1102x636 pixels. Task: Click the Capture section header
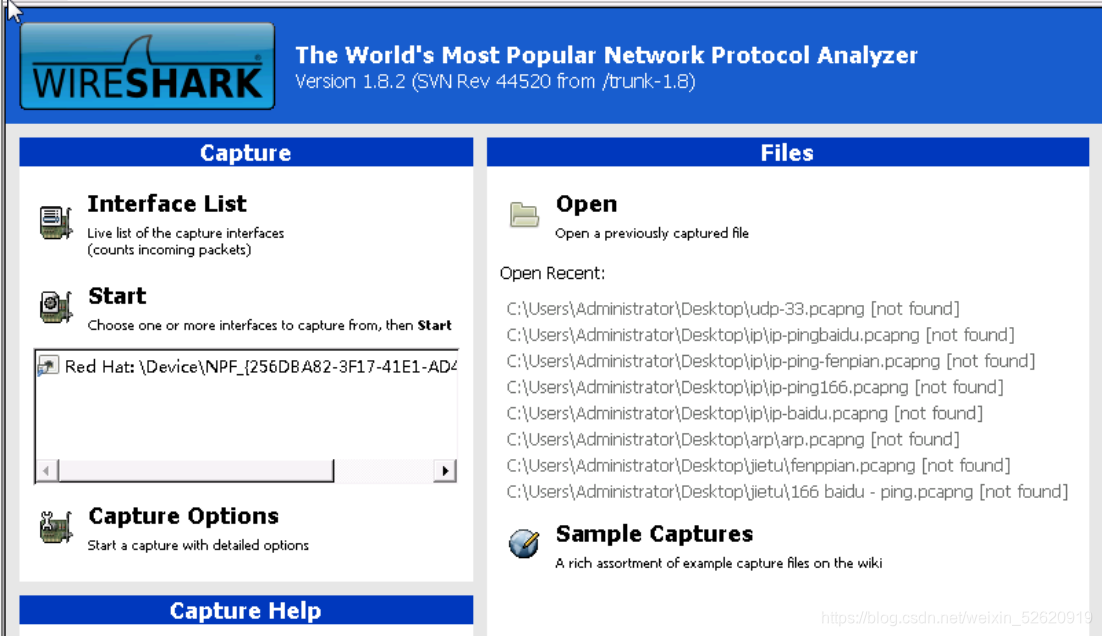(246, 152)
